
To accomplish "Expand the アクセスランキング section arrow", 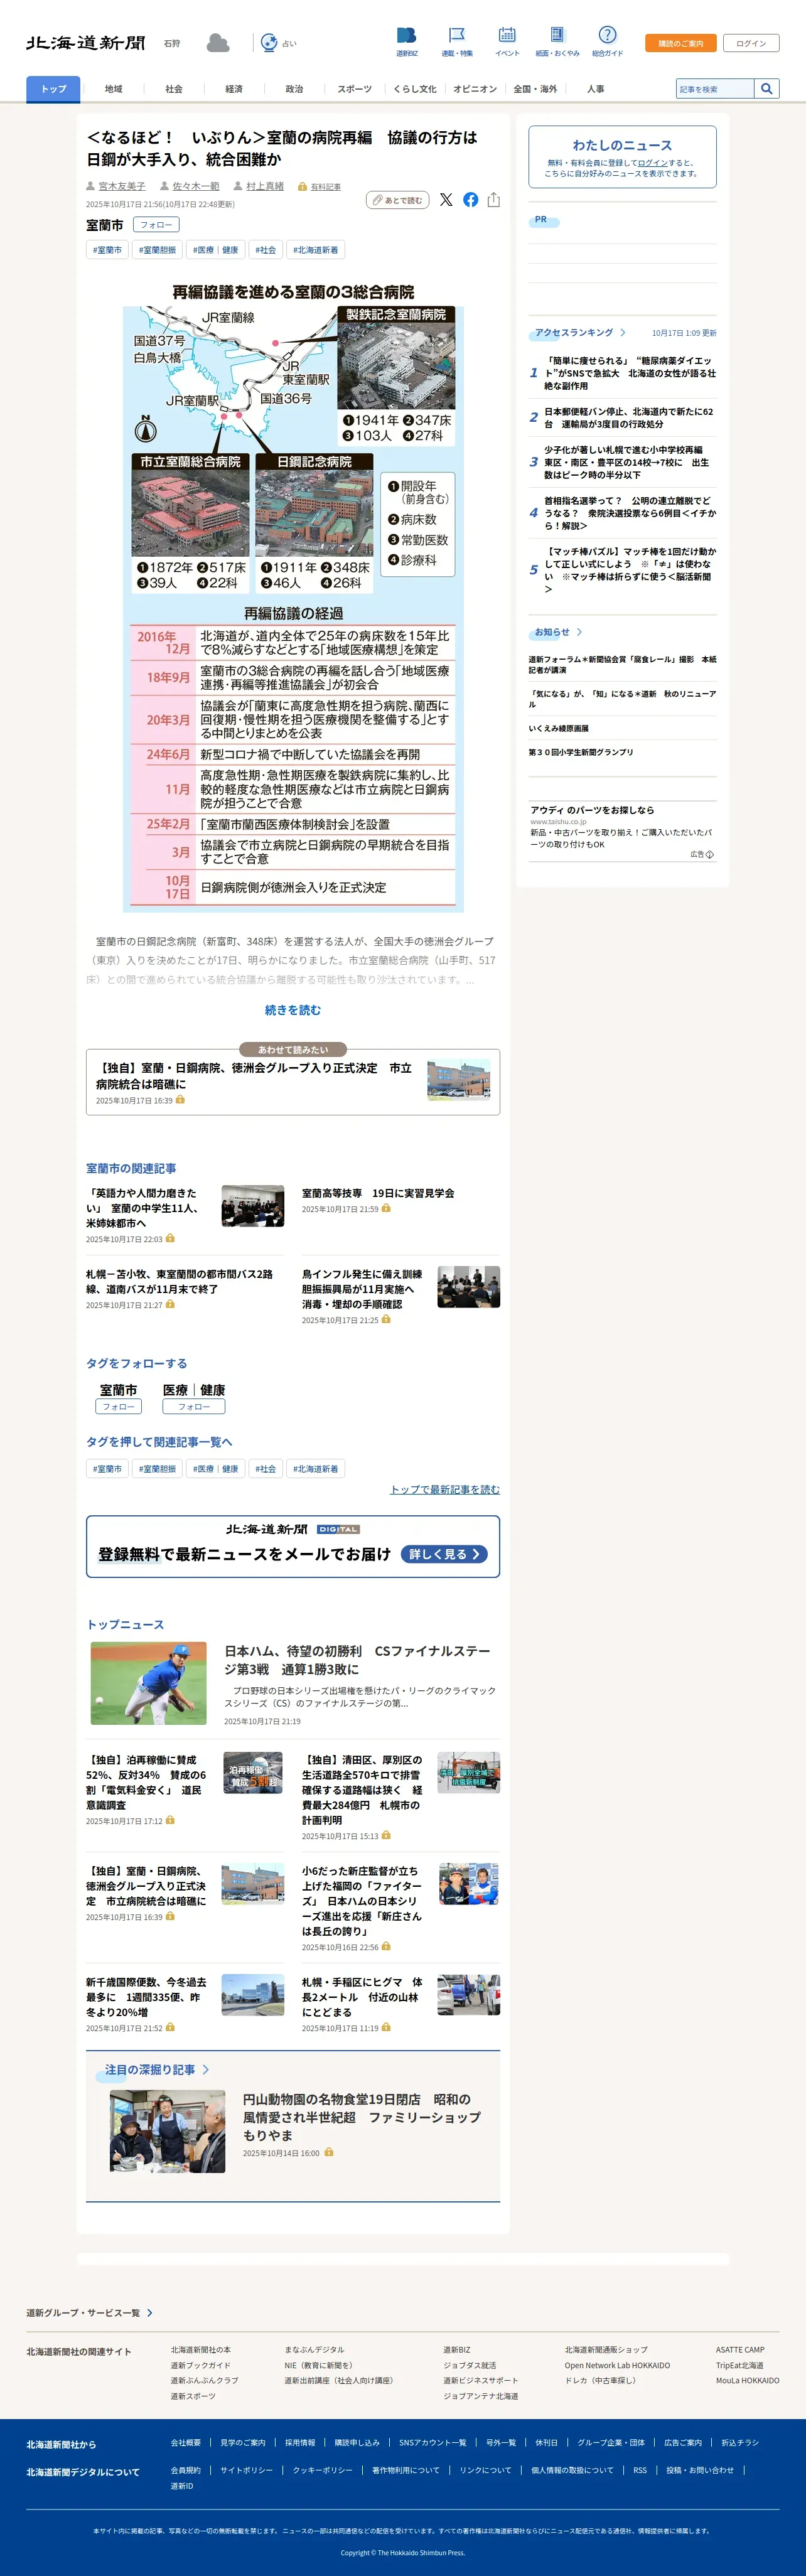I will point(623,333).
